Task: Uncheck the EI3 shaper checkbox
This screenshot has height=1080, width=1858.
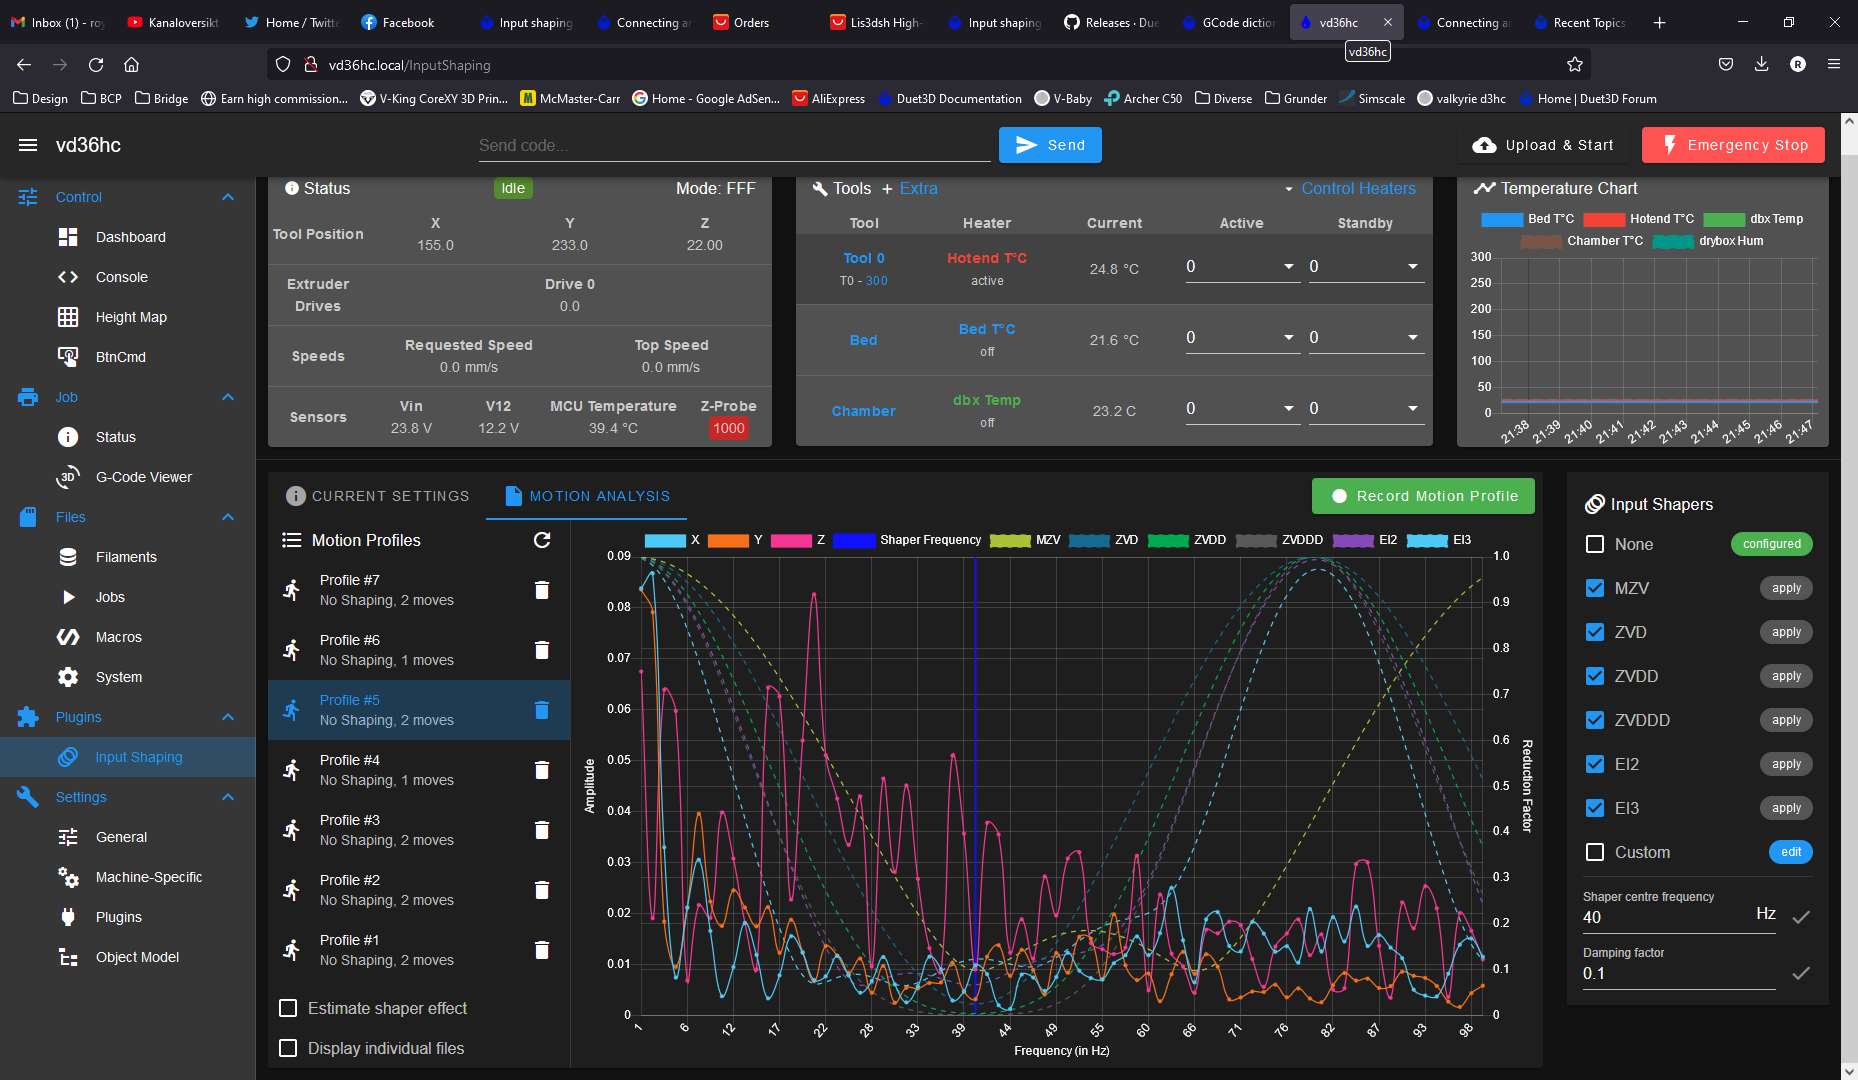Action: pos(1595,808)
